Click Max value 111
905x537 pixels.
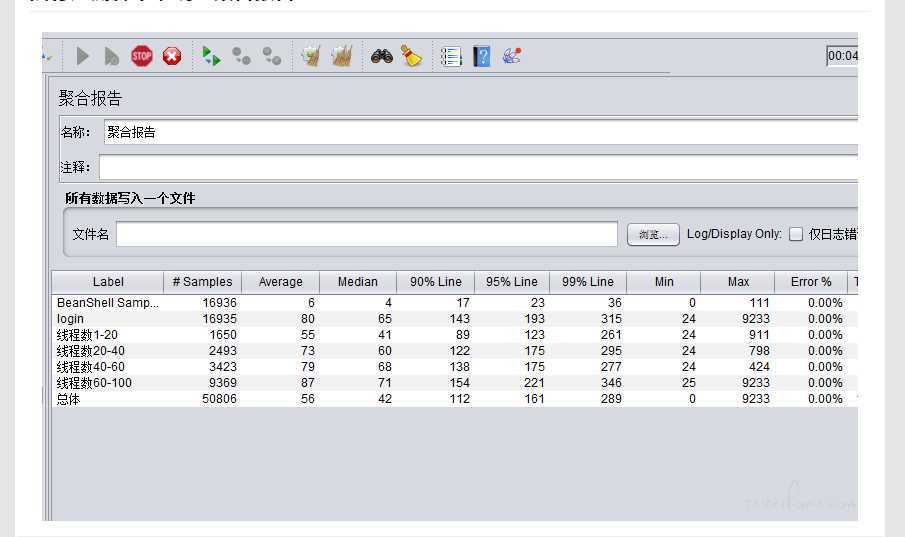[x=760, y=303]
